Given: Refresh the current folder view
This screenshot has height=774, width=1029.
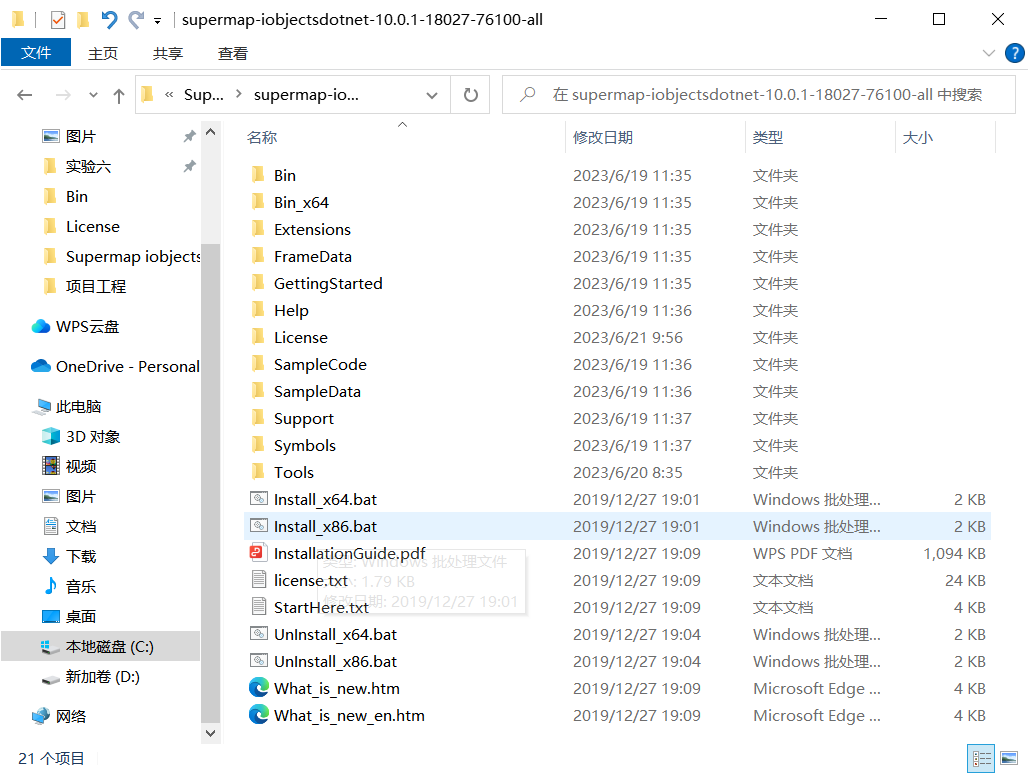Looking at the screenshot, I should coord(471,95).
